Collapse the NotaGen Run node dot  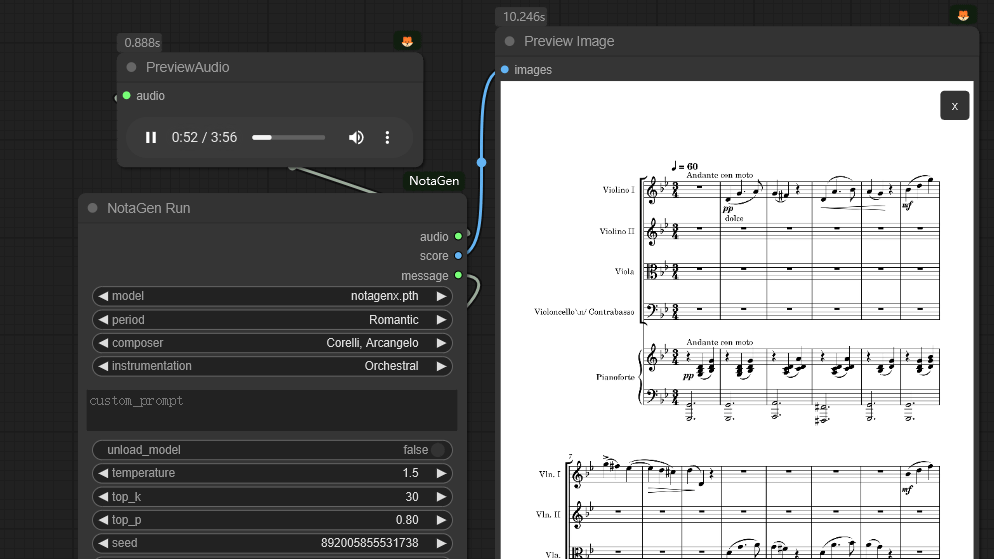pyautogui.click(x=92, y=208)
